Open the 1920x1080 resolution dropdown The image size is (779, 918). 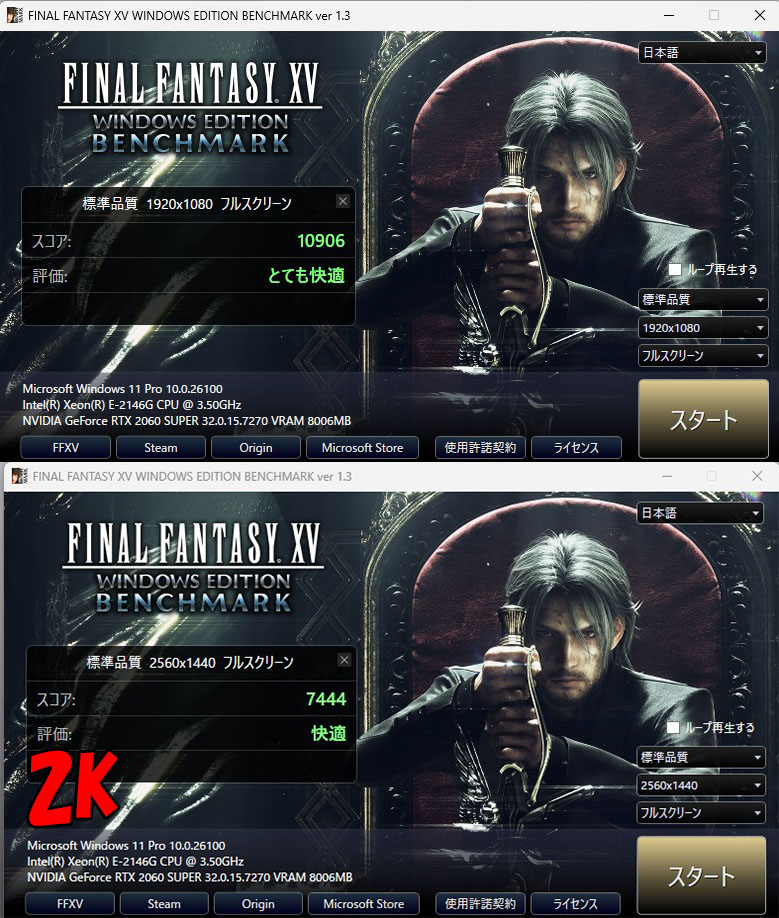click(702, 328)
